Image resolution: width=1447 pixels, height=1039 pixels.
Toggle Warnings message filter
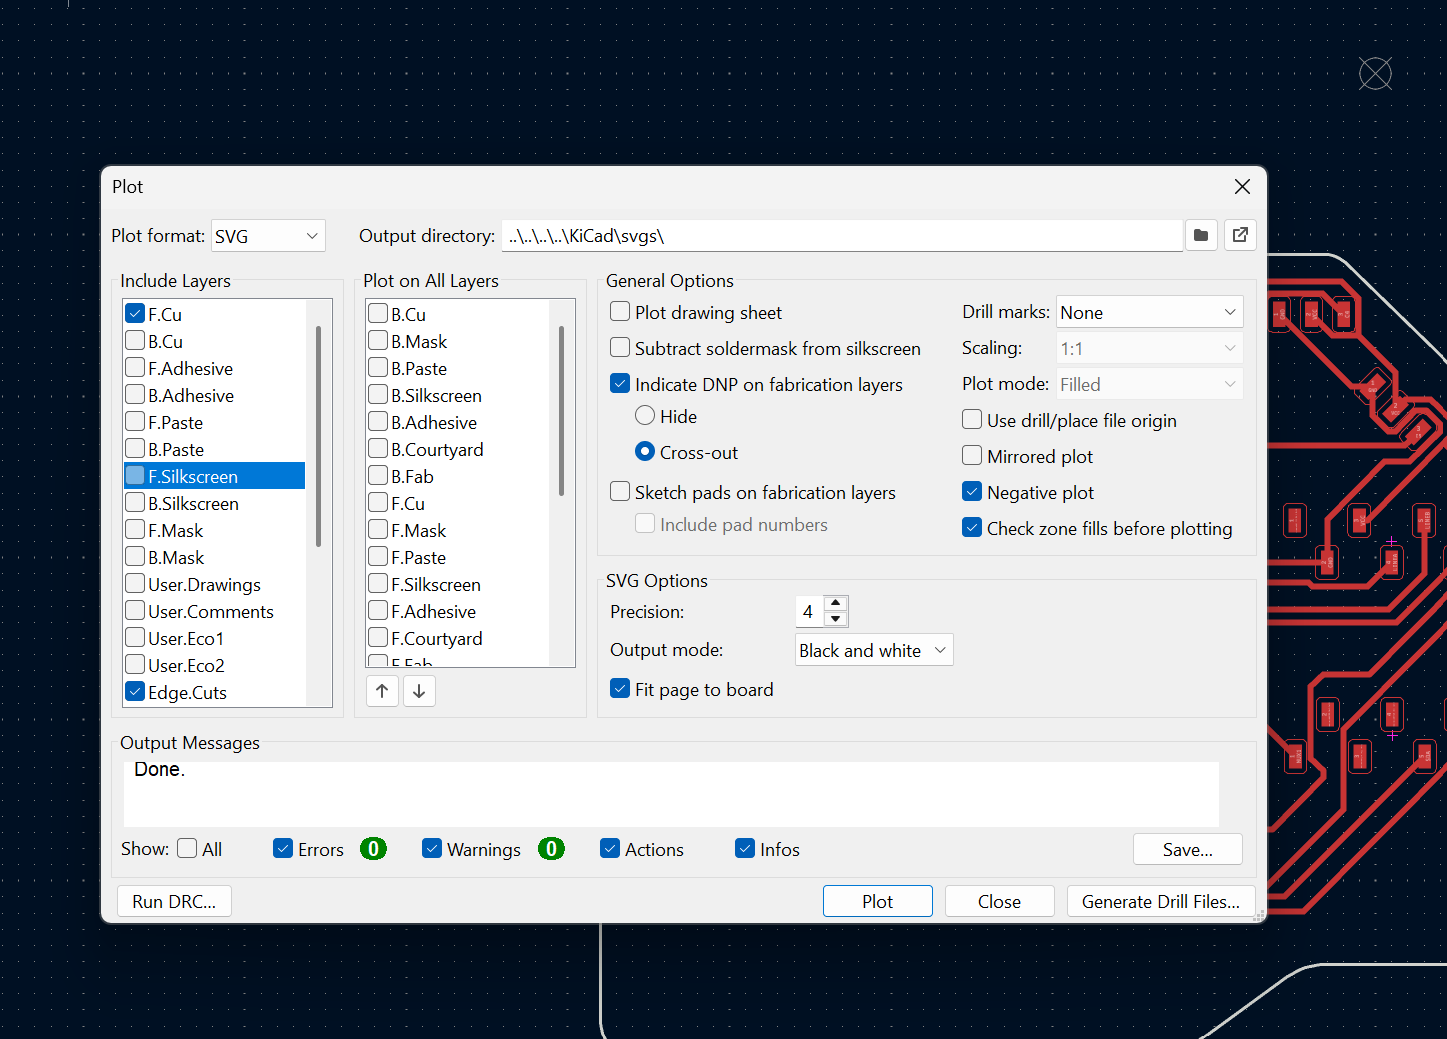pos(432,848)
